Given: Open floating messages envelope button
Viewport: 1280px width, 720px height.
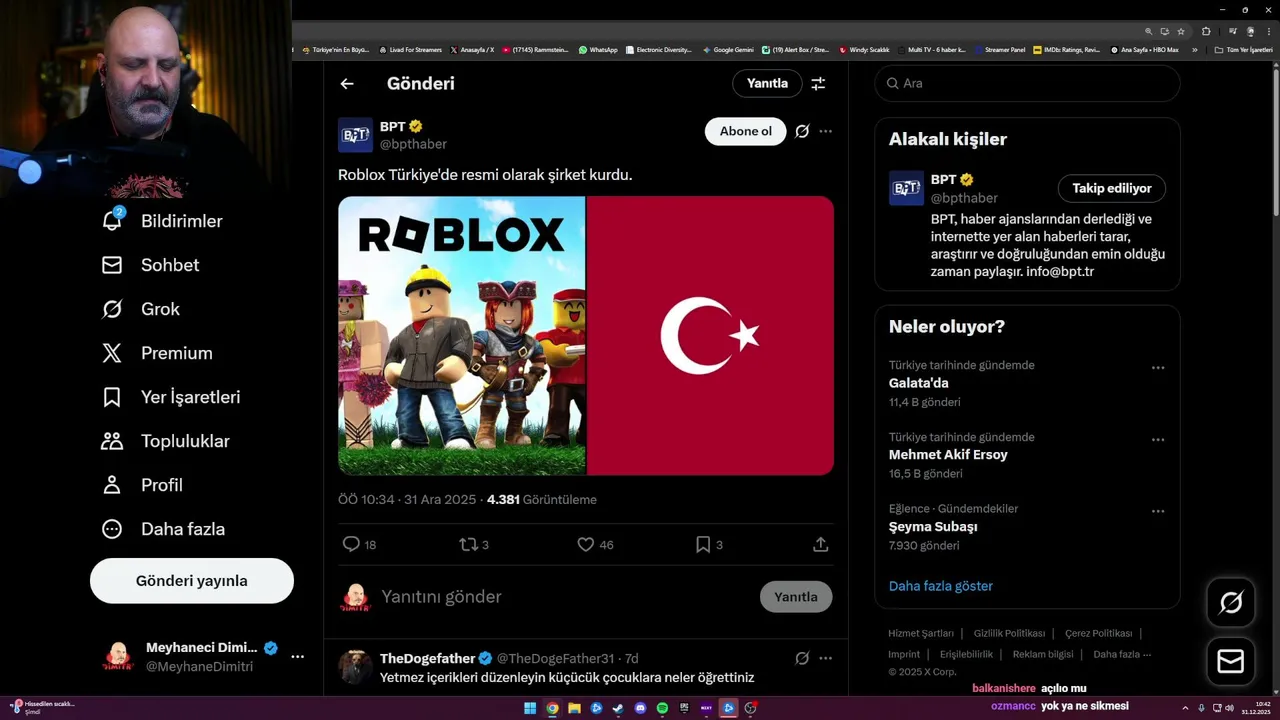Looking at the screenshot, I should [1231, 662].
